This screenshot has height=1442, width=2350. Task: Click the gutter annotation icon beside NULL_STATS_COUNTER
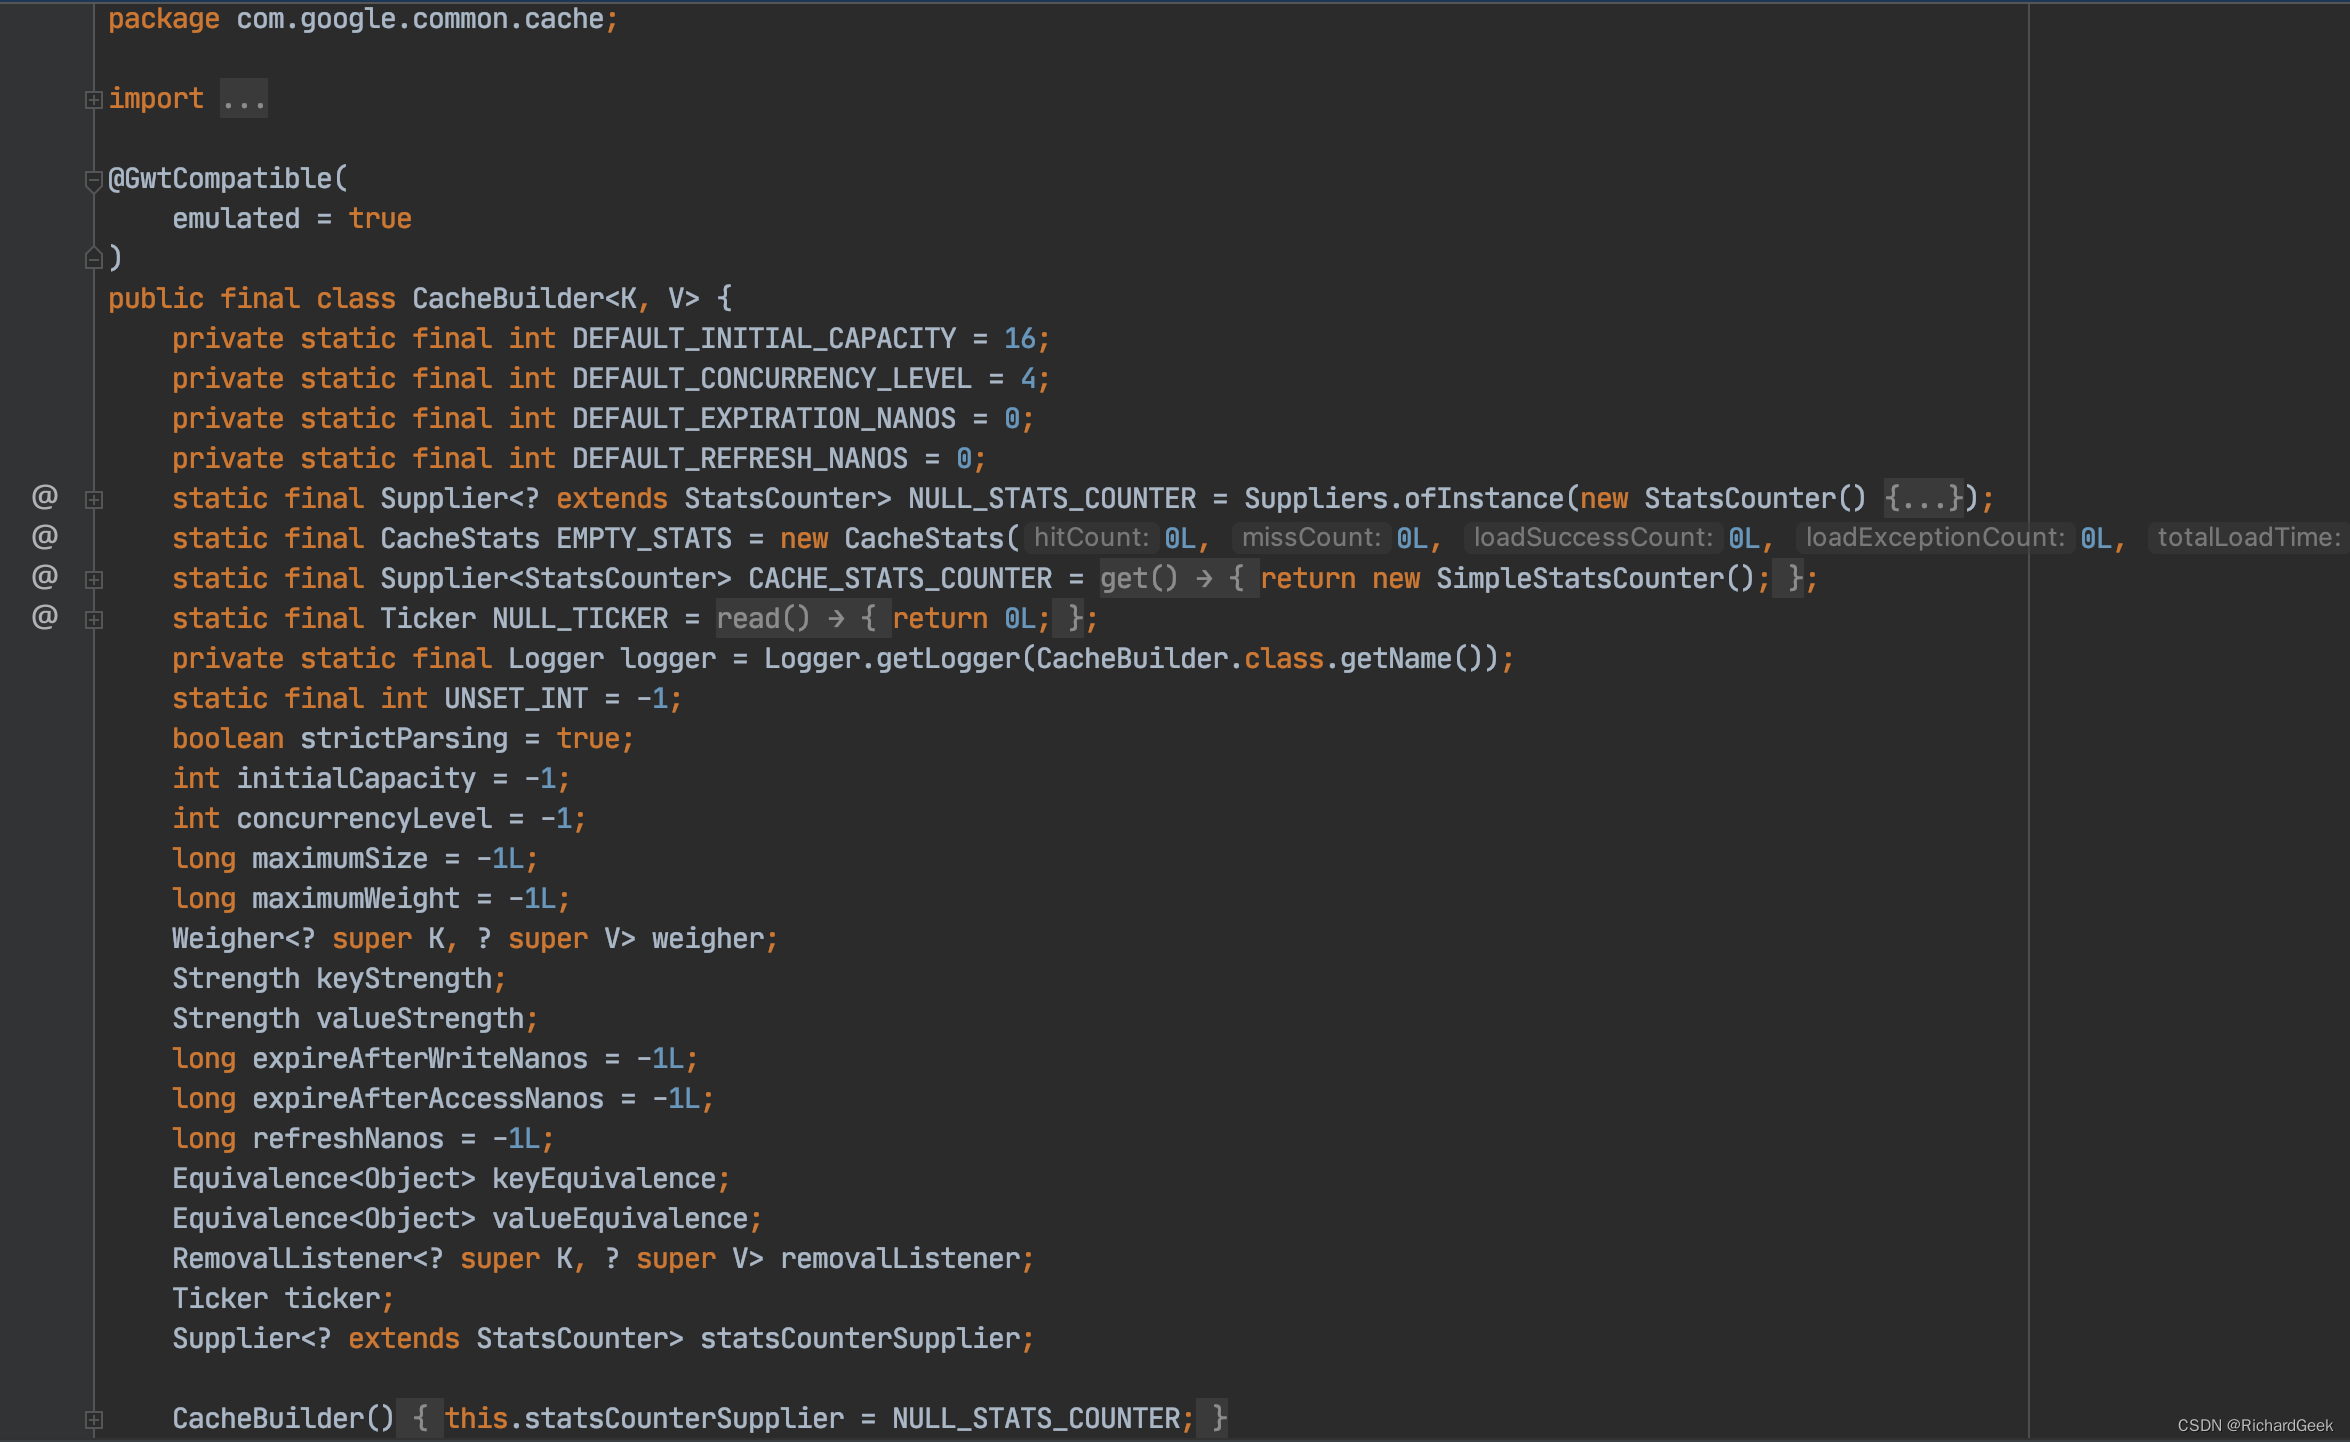point(44,497)
